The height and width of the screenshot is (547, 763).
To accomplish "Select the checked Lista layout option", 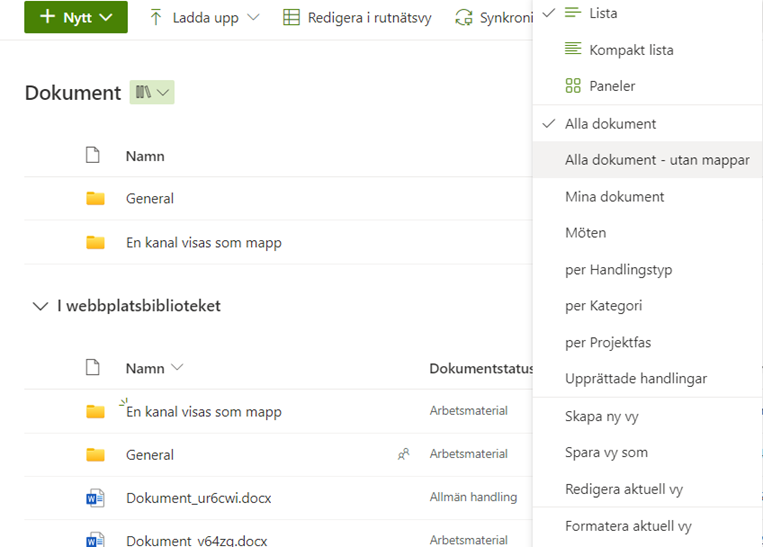I will click(x=603, y=13).
